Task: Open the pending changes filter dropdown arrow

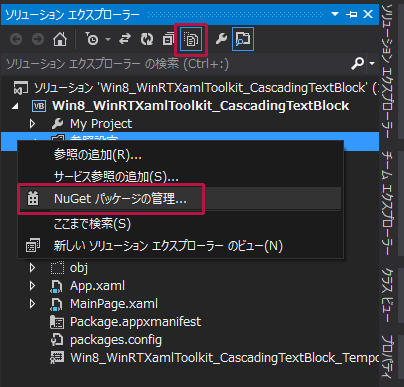Action: coord(108,39)
